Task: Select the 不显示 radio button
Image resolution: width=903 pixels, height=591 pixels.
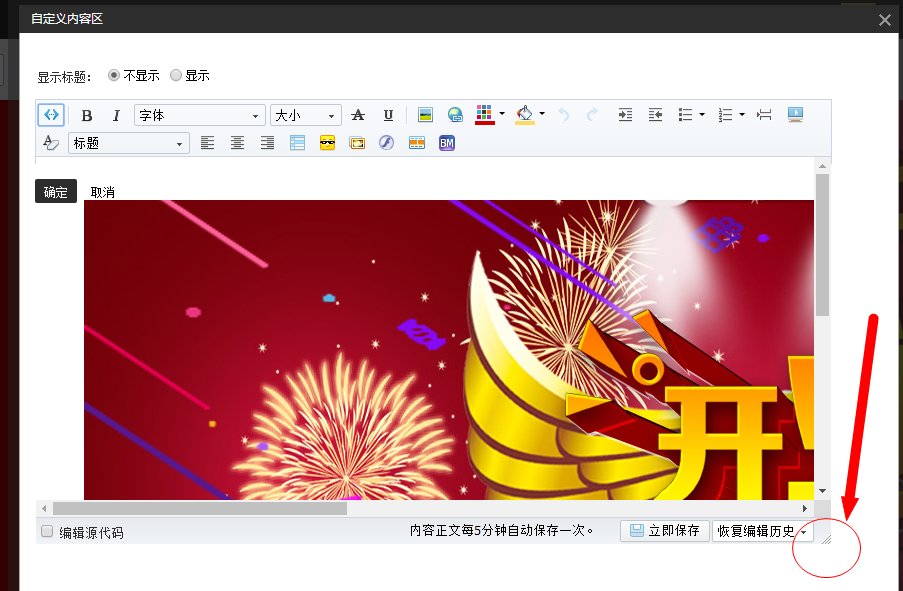Action: click(114, 75)
